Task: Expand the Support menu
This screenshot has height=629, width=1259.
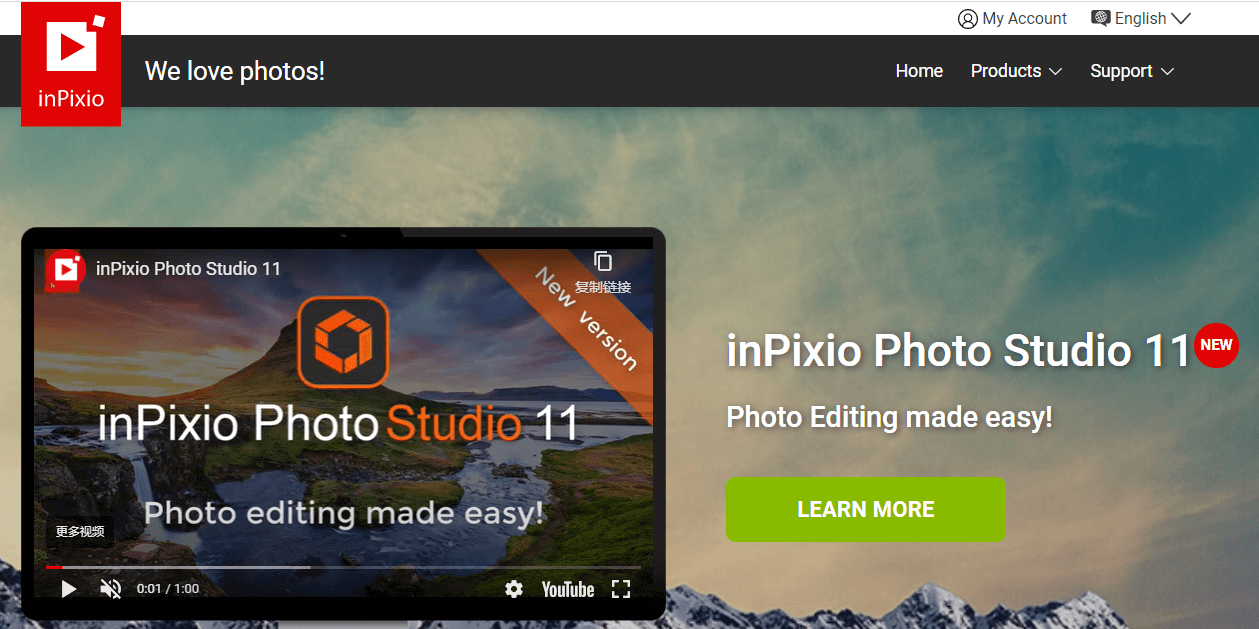Action: click(x=1132, y=71)
